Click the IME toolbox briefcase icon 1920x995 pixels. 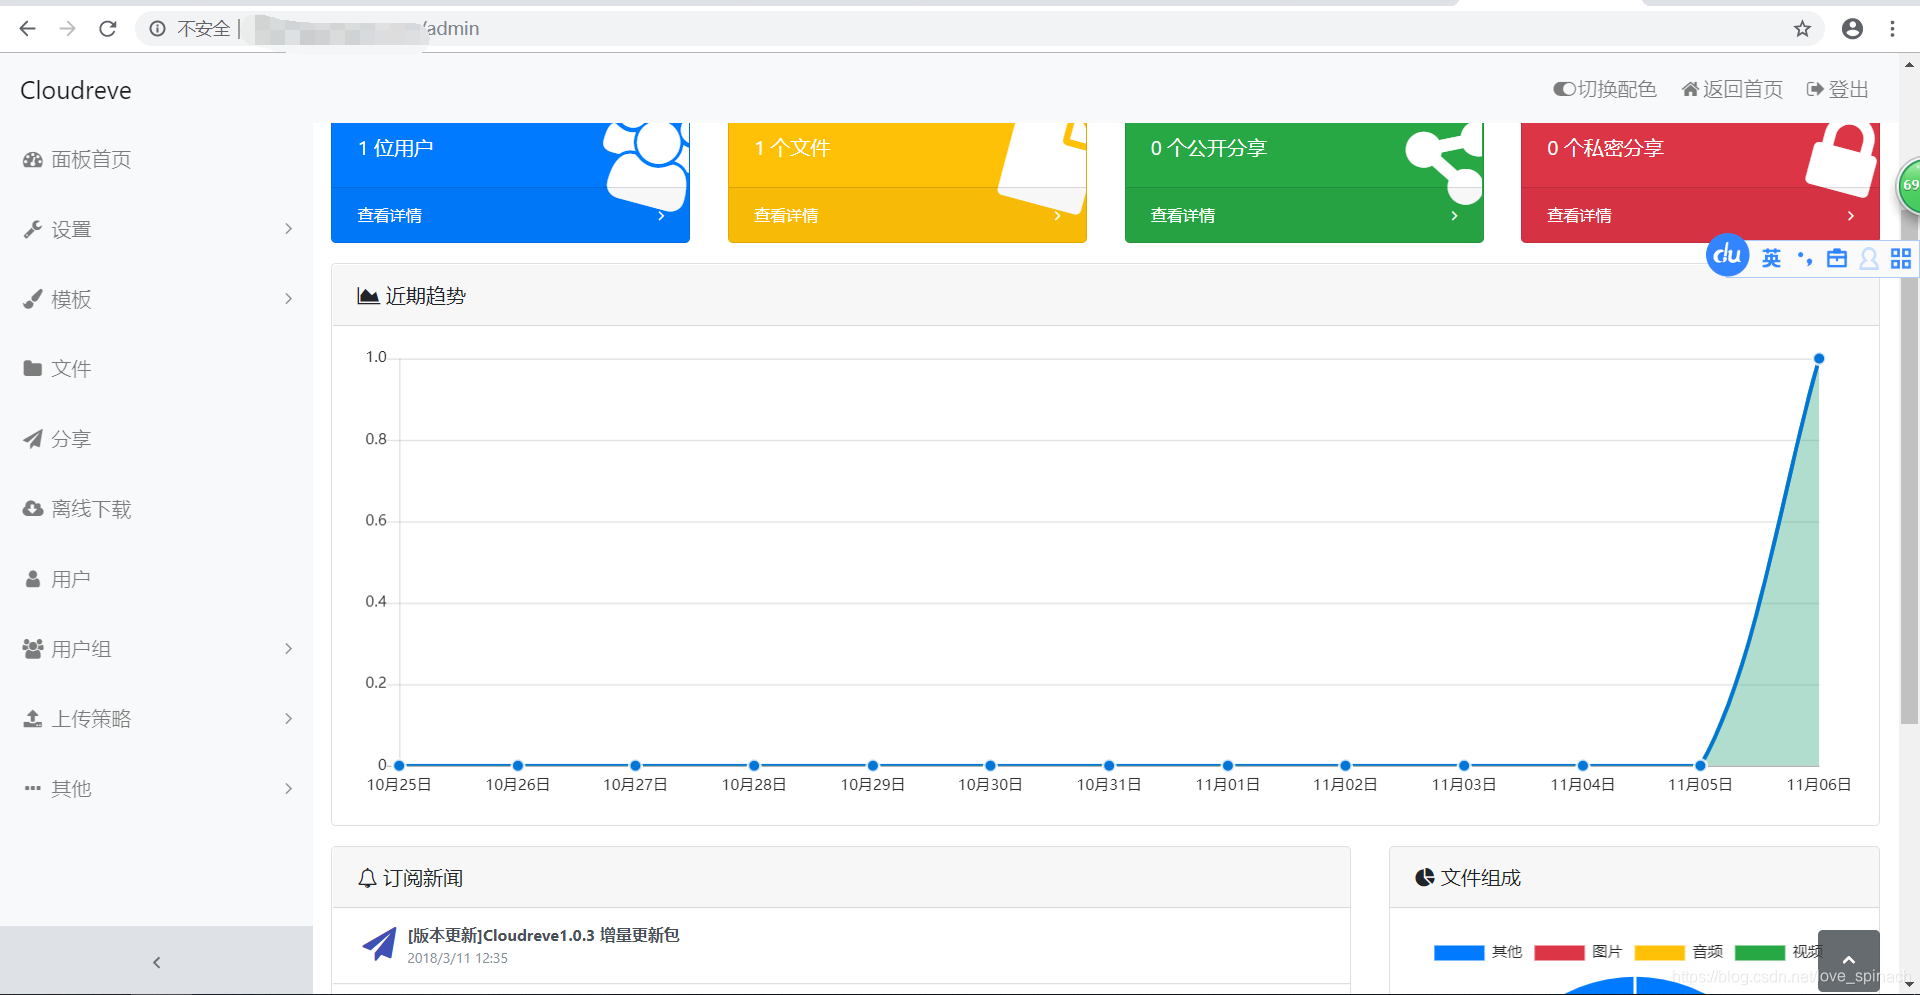coord(1837,259)
